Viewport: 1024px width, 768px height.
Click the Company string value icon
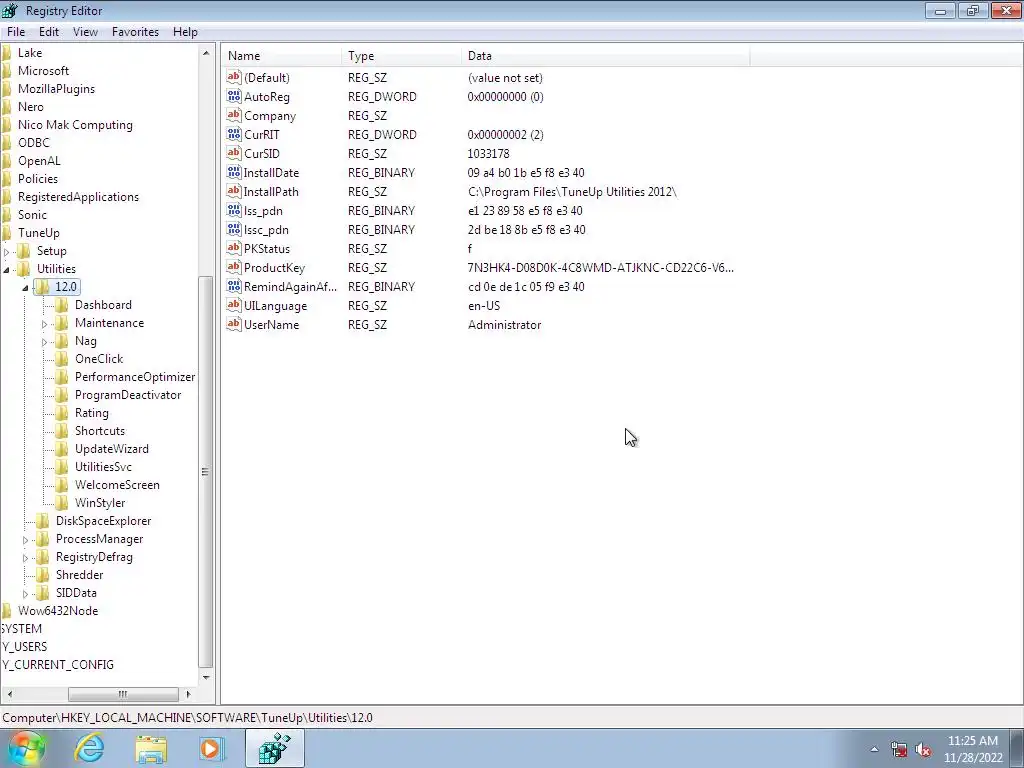(x=234, y=115)
